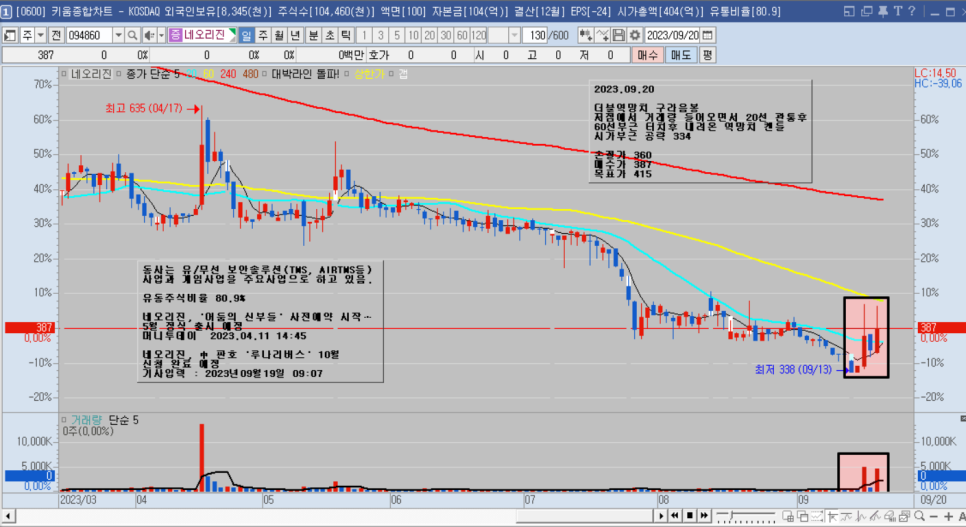The image size is (966, 527).
Task: Toggle the 대박라인 돌파! indicator checkbox
Action: pyautogui.click(x=265, y=74)
